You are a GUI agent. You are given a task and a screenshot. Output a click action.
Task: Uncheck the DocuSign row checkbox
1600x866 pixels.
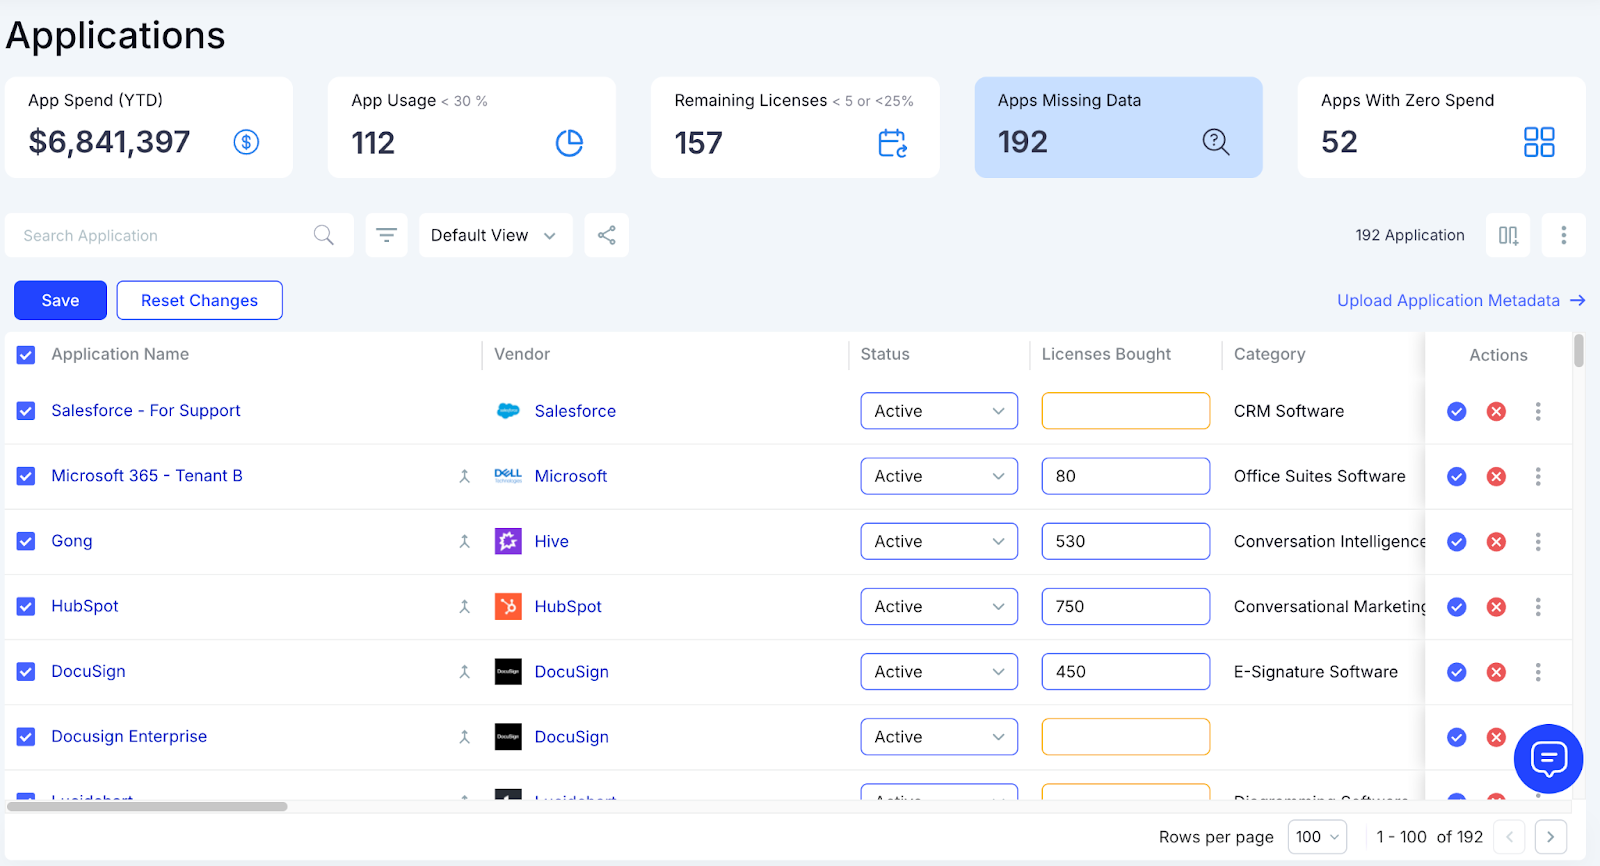(x=26, y=672)
